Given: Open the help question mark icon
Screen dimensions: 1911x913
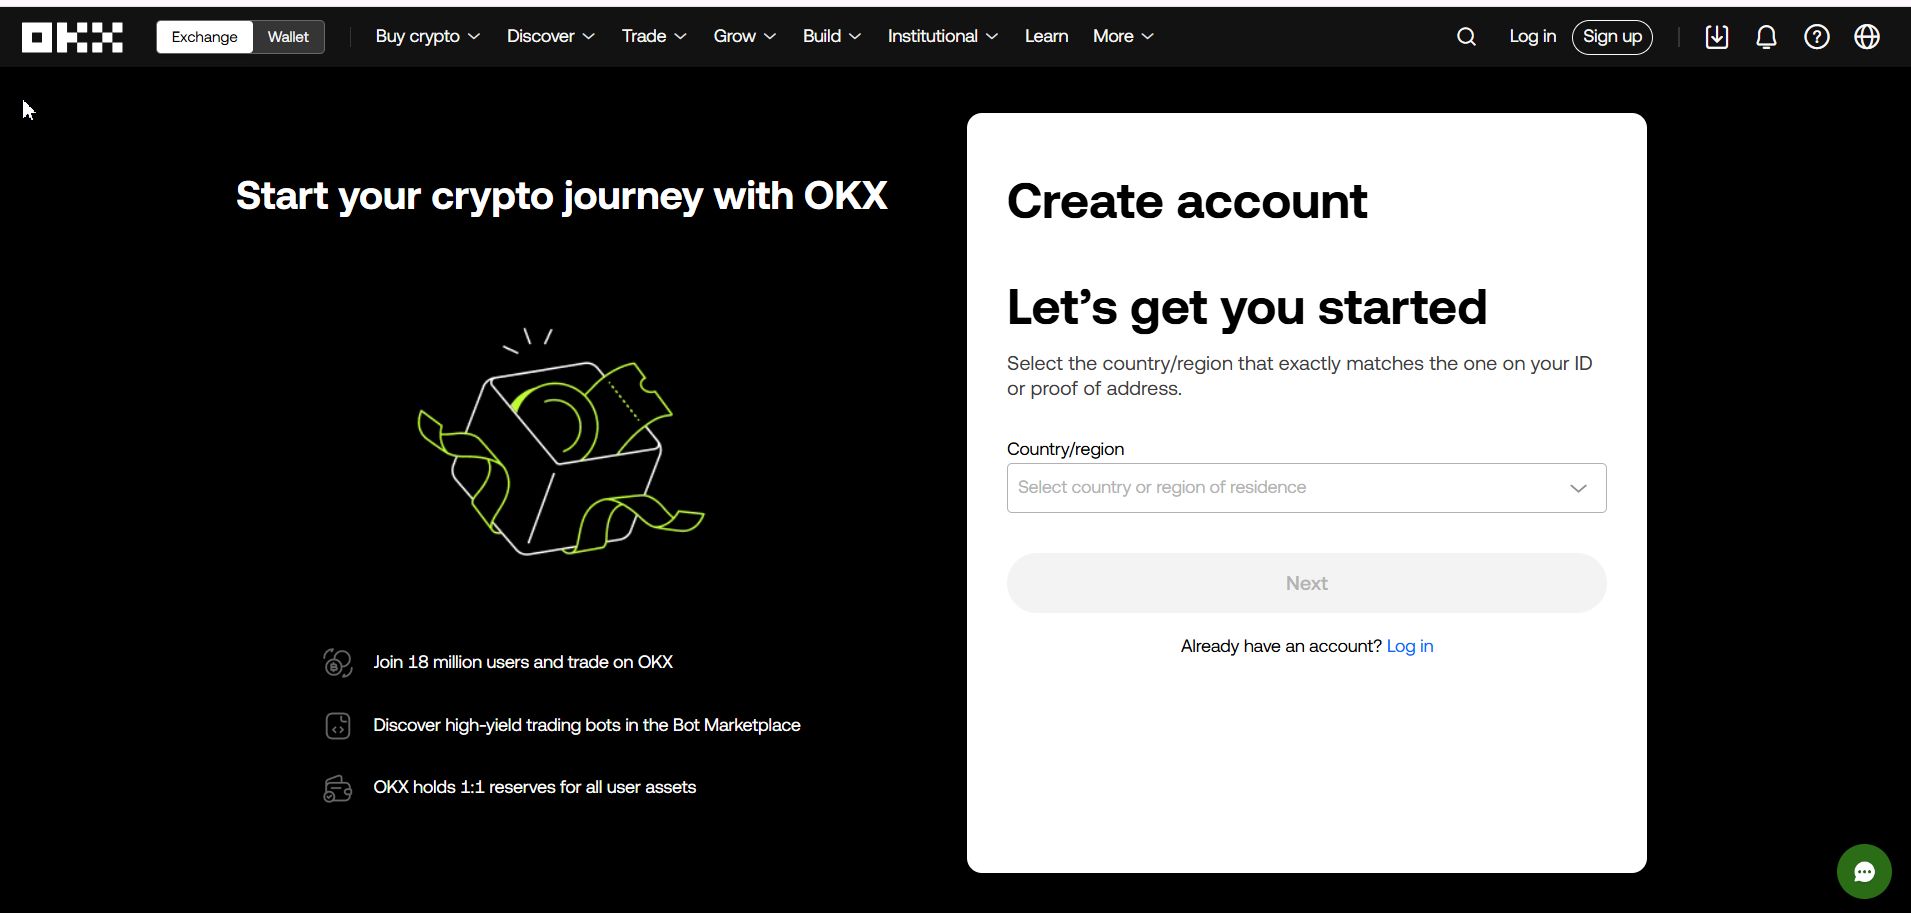Looking at the screenshot, I should [x=1816, y=37].
